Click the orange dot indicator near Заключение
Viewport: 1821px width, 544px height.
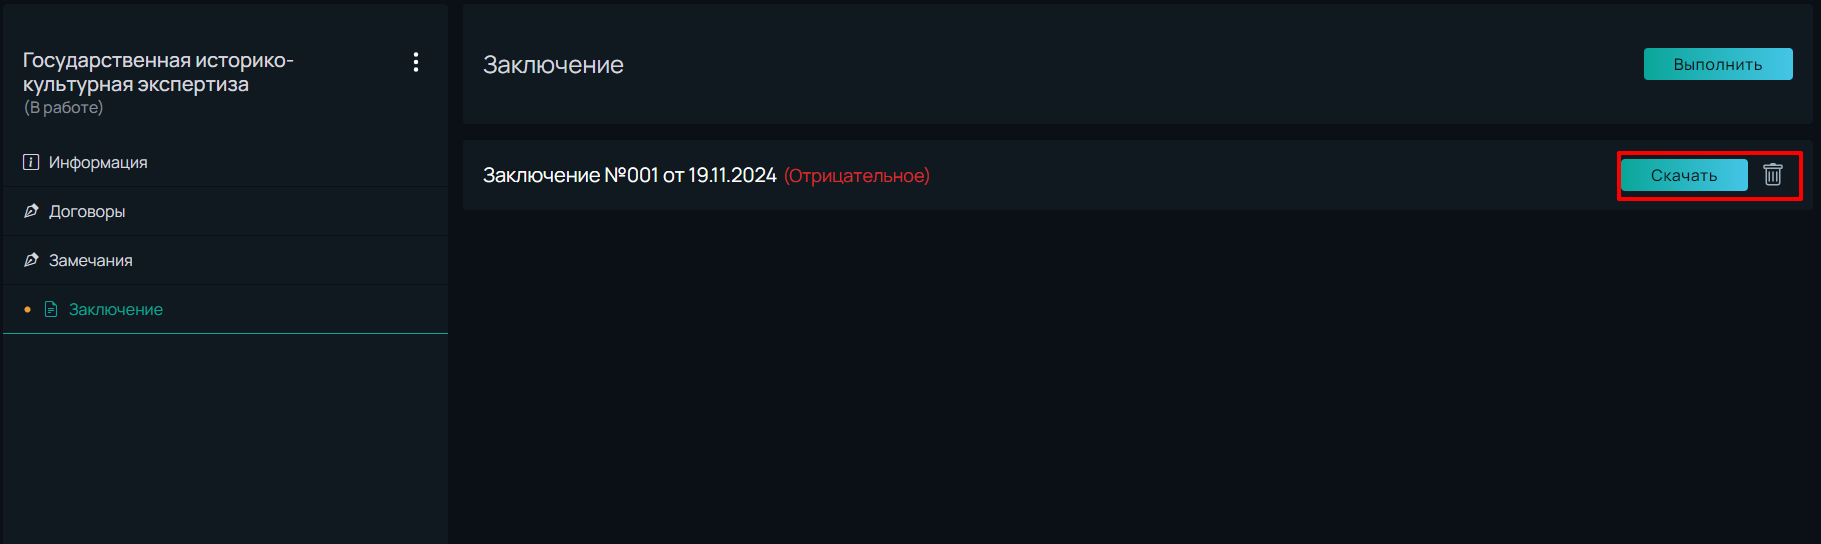[27, 310]
